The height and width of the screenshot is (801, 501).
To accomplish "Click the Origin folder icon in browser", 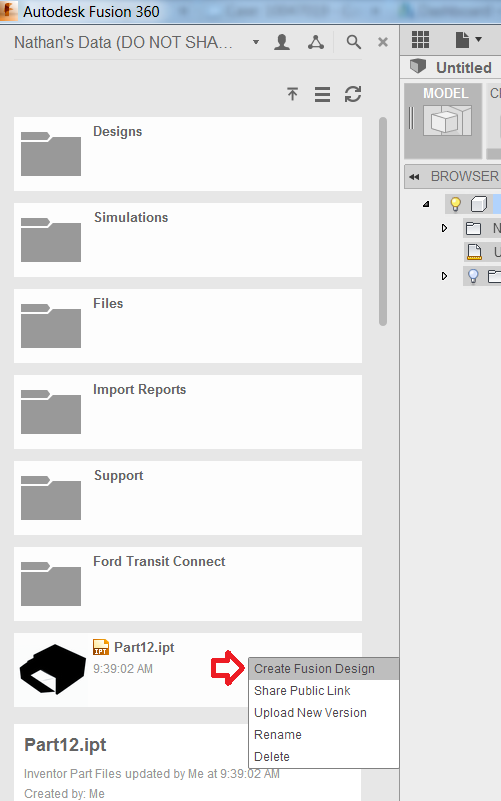I will point(494,276).
